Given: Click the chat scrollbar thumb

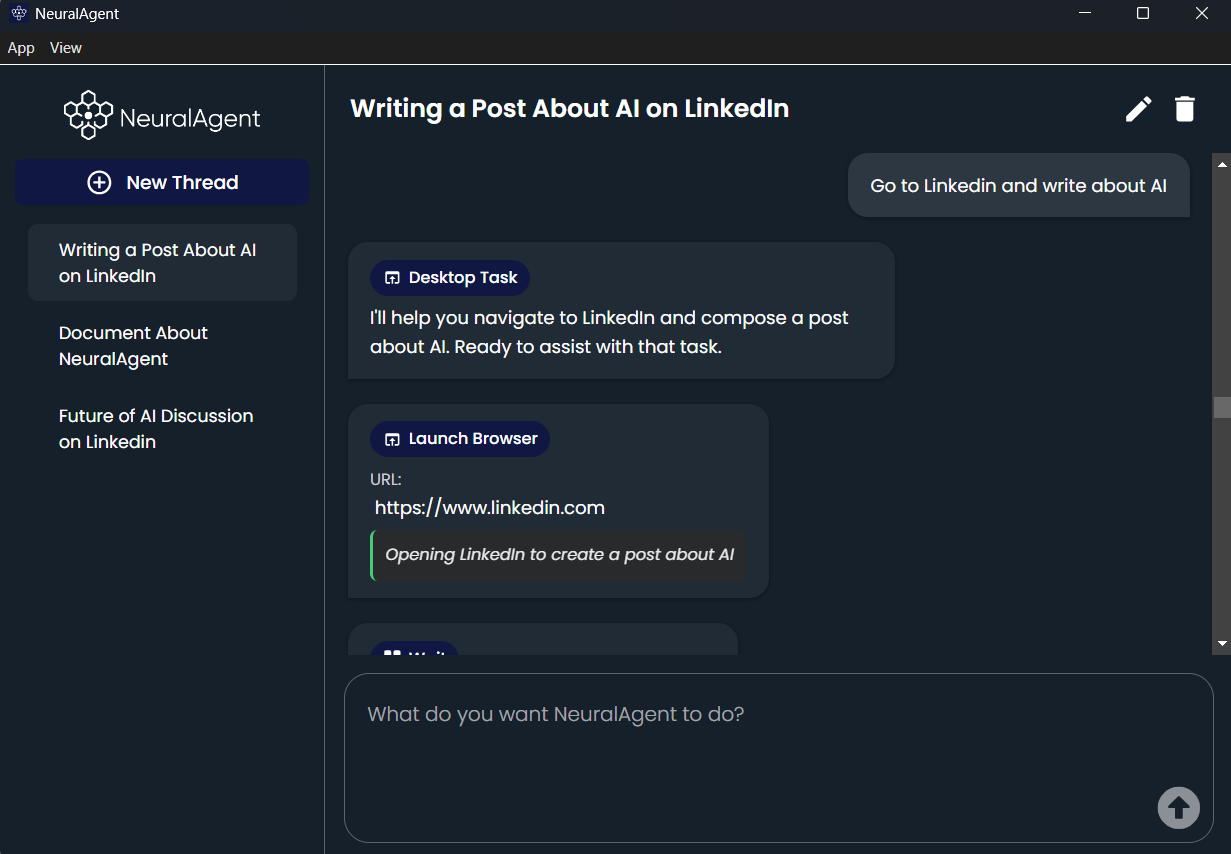Looking at the screenshot, I should pyautogui.click(x=1222, y=407).
